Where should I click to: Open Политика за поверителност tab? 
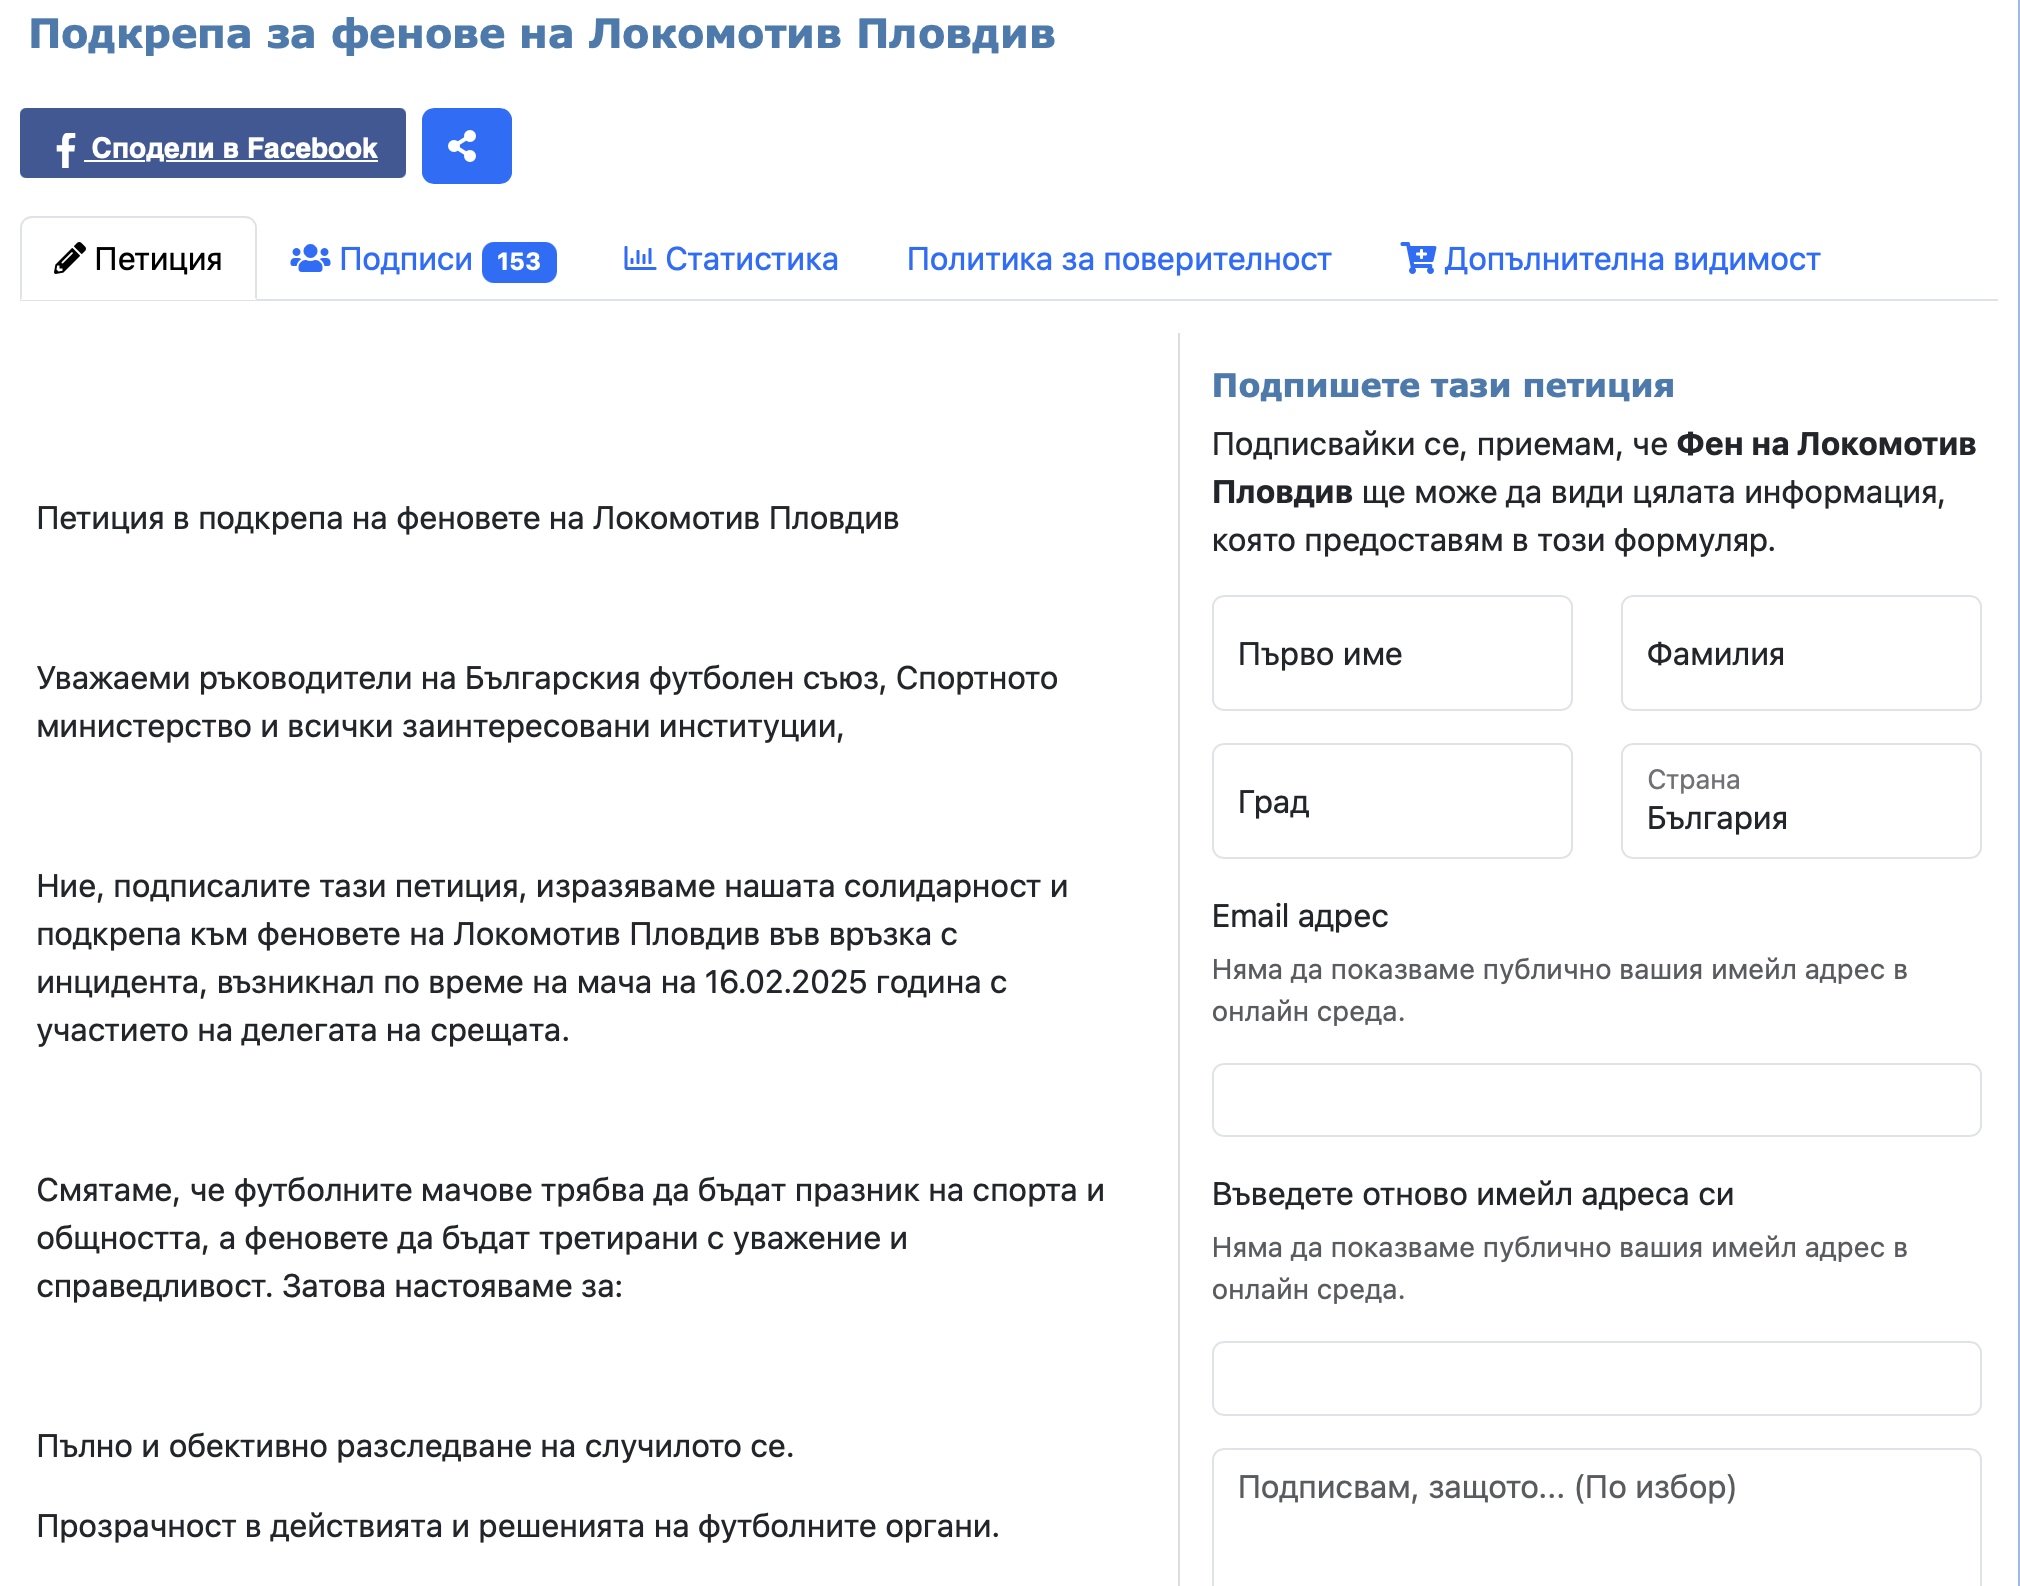1119,259
